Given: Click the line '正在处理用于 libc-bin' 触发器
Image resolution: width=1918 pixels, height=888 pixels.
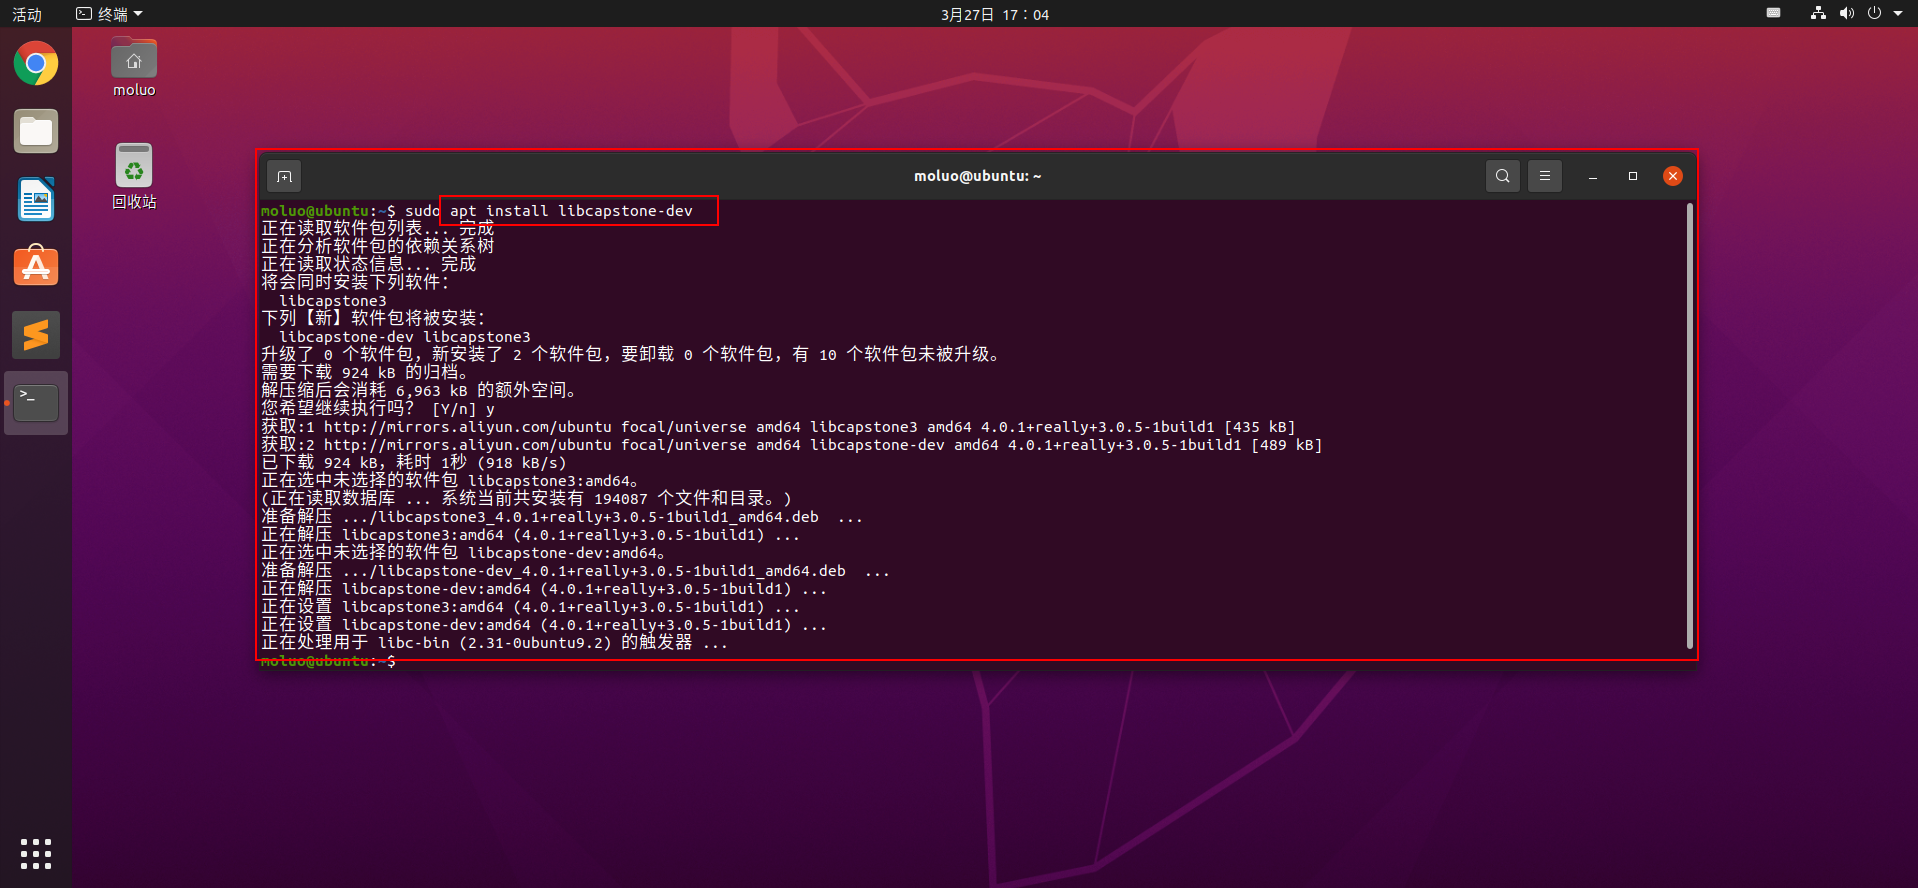Looking at the screenshot, I should pos(495,642).
